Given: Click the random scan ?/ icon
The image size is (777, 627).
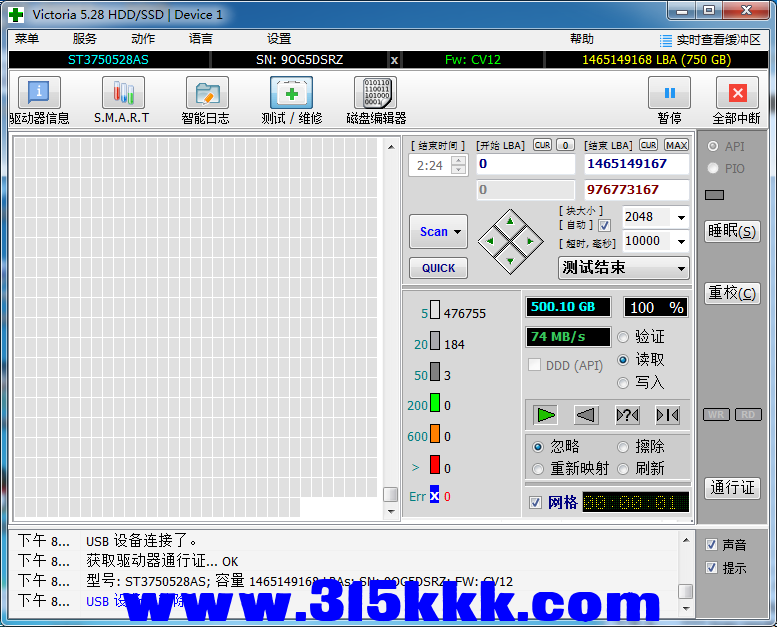Looking at the screenshot, I should [x=627, y=414].
